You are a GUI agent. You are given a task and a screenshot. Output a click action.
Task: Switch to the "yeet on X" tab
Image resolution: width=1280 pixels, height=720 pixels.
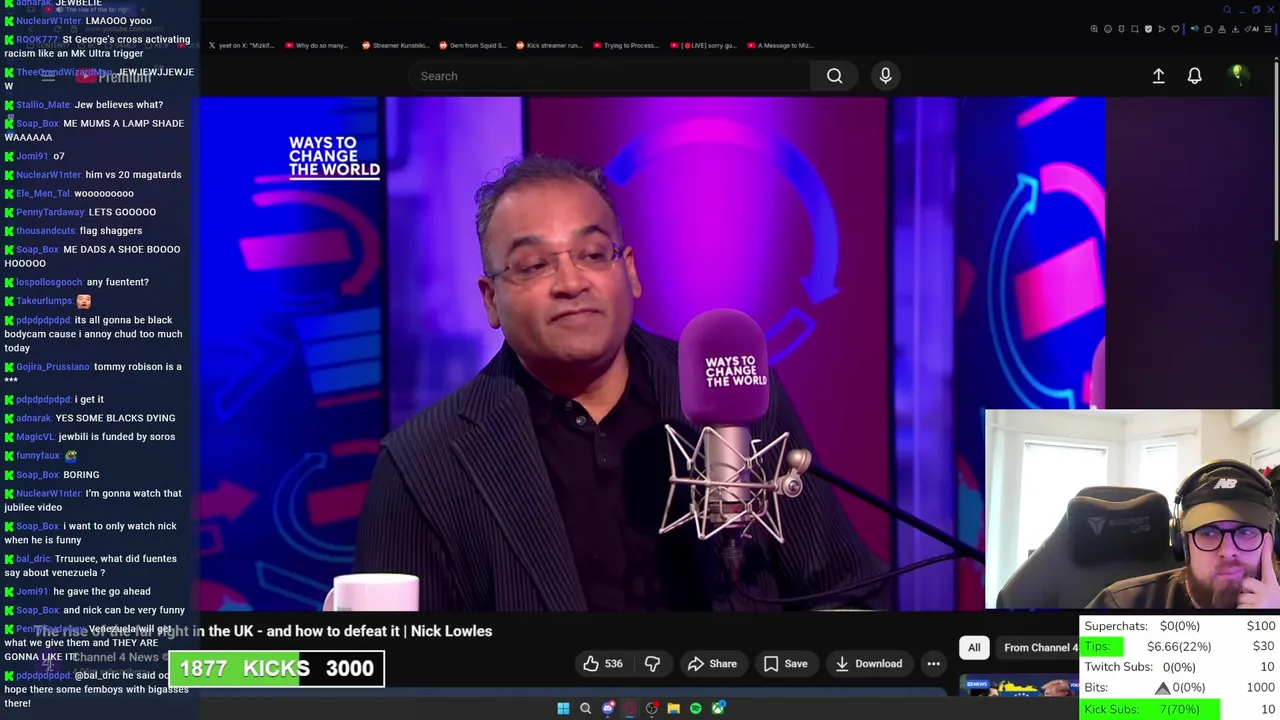[243, 45]
